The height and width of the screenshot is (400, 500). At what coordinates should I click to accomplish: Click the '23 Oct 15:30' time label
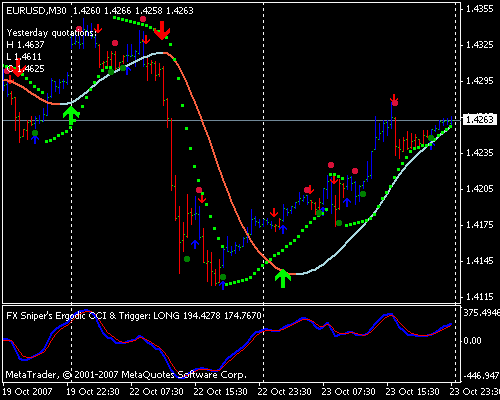point(412,391)
